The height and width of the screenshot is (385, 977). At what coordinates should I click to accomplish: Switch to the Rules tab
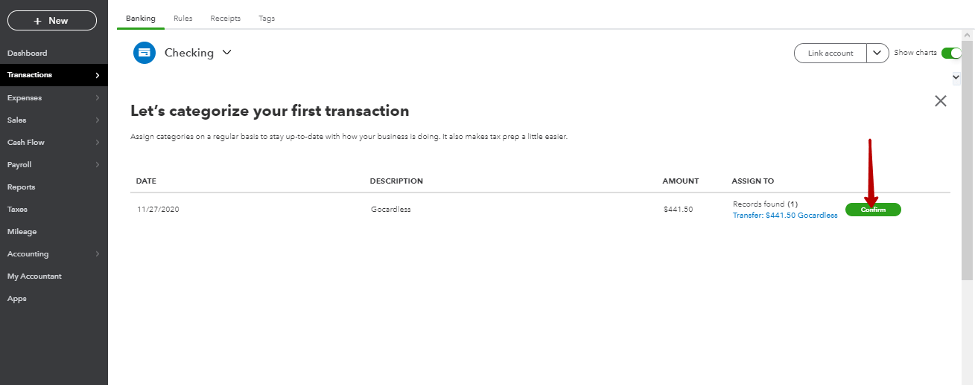coord(183,19)
